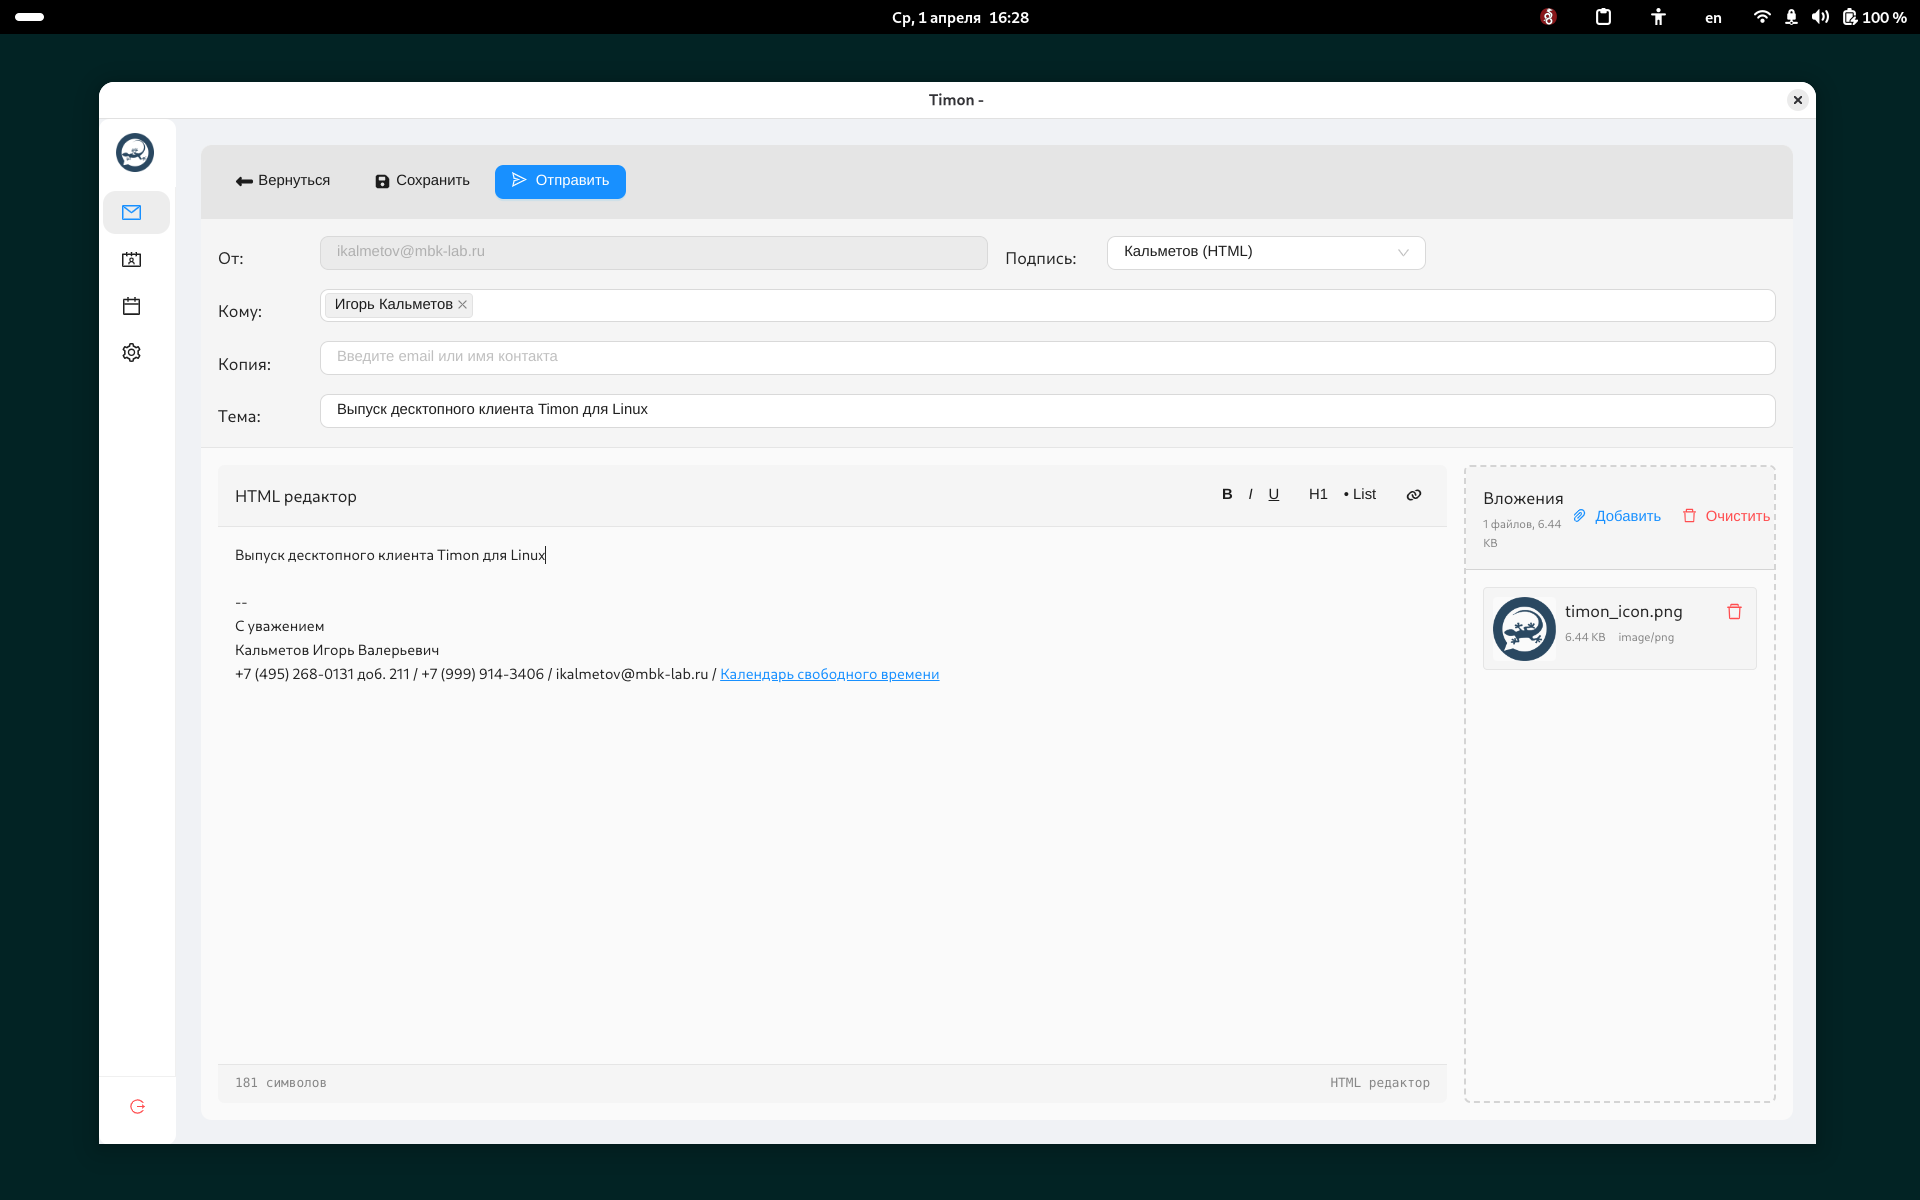Apply H1 heading style
This screenshot has width=1920, height=1200.
tap(1318, 495)
